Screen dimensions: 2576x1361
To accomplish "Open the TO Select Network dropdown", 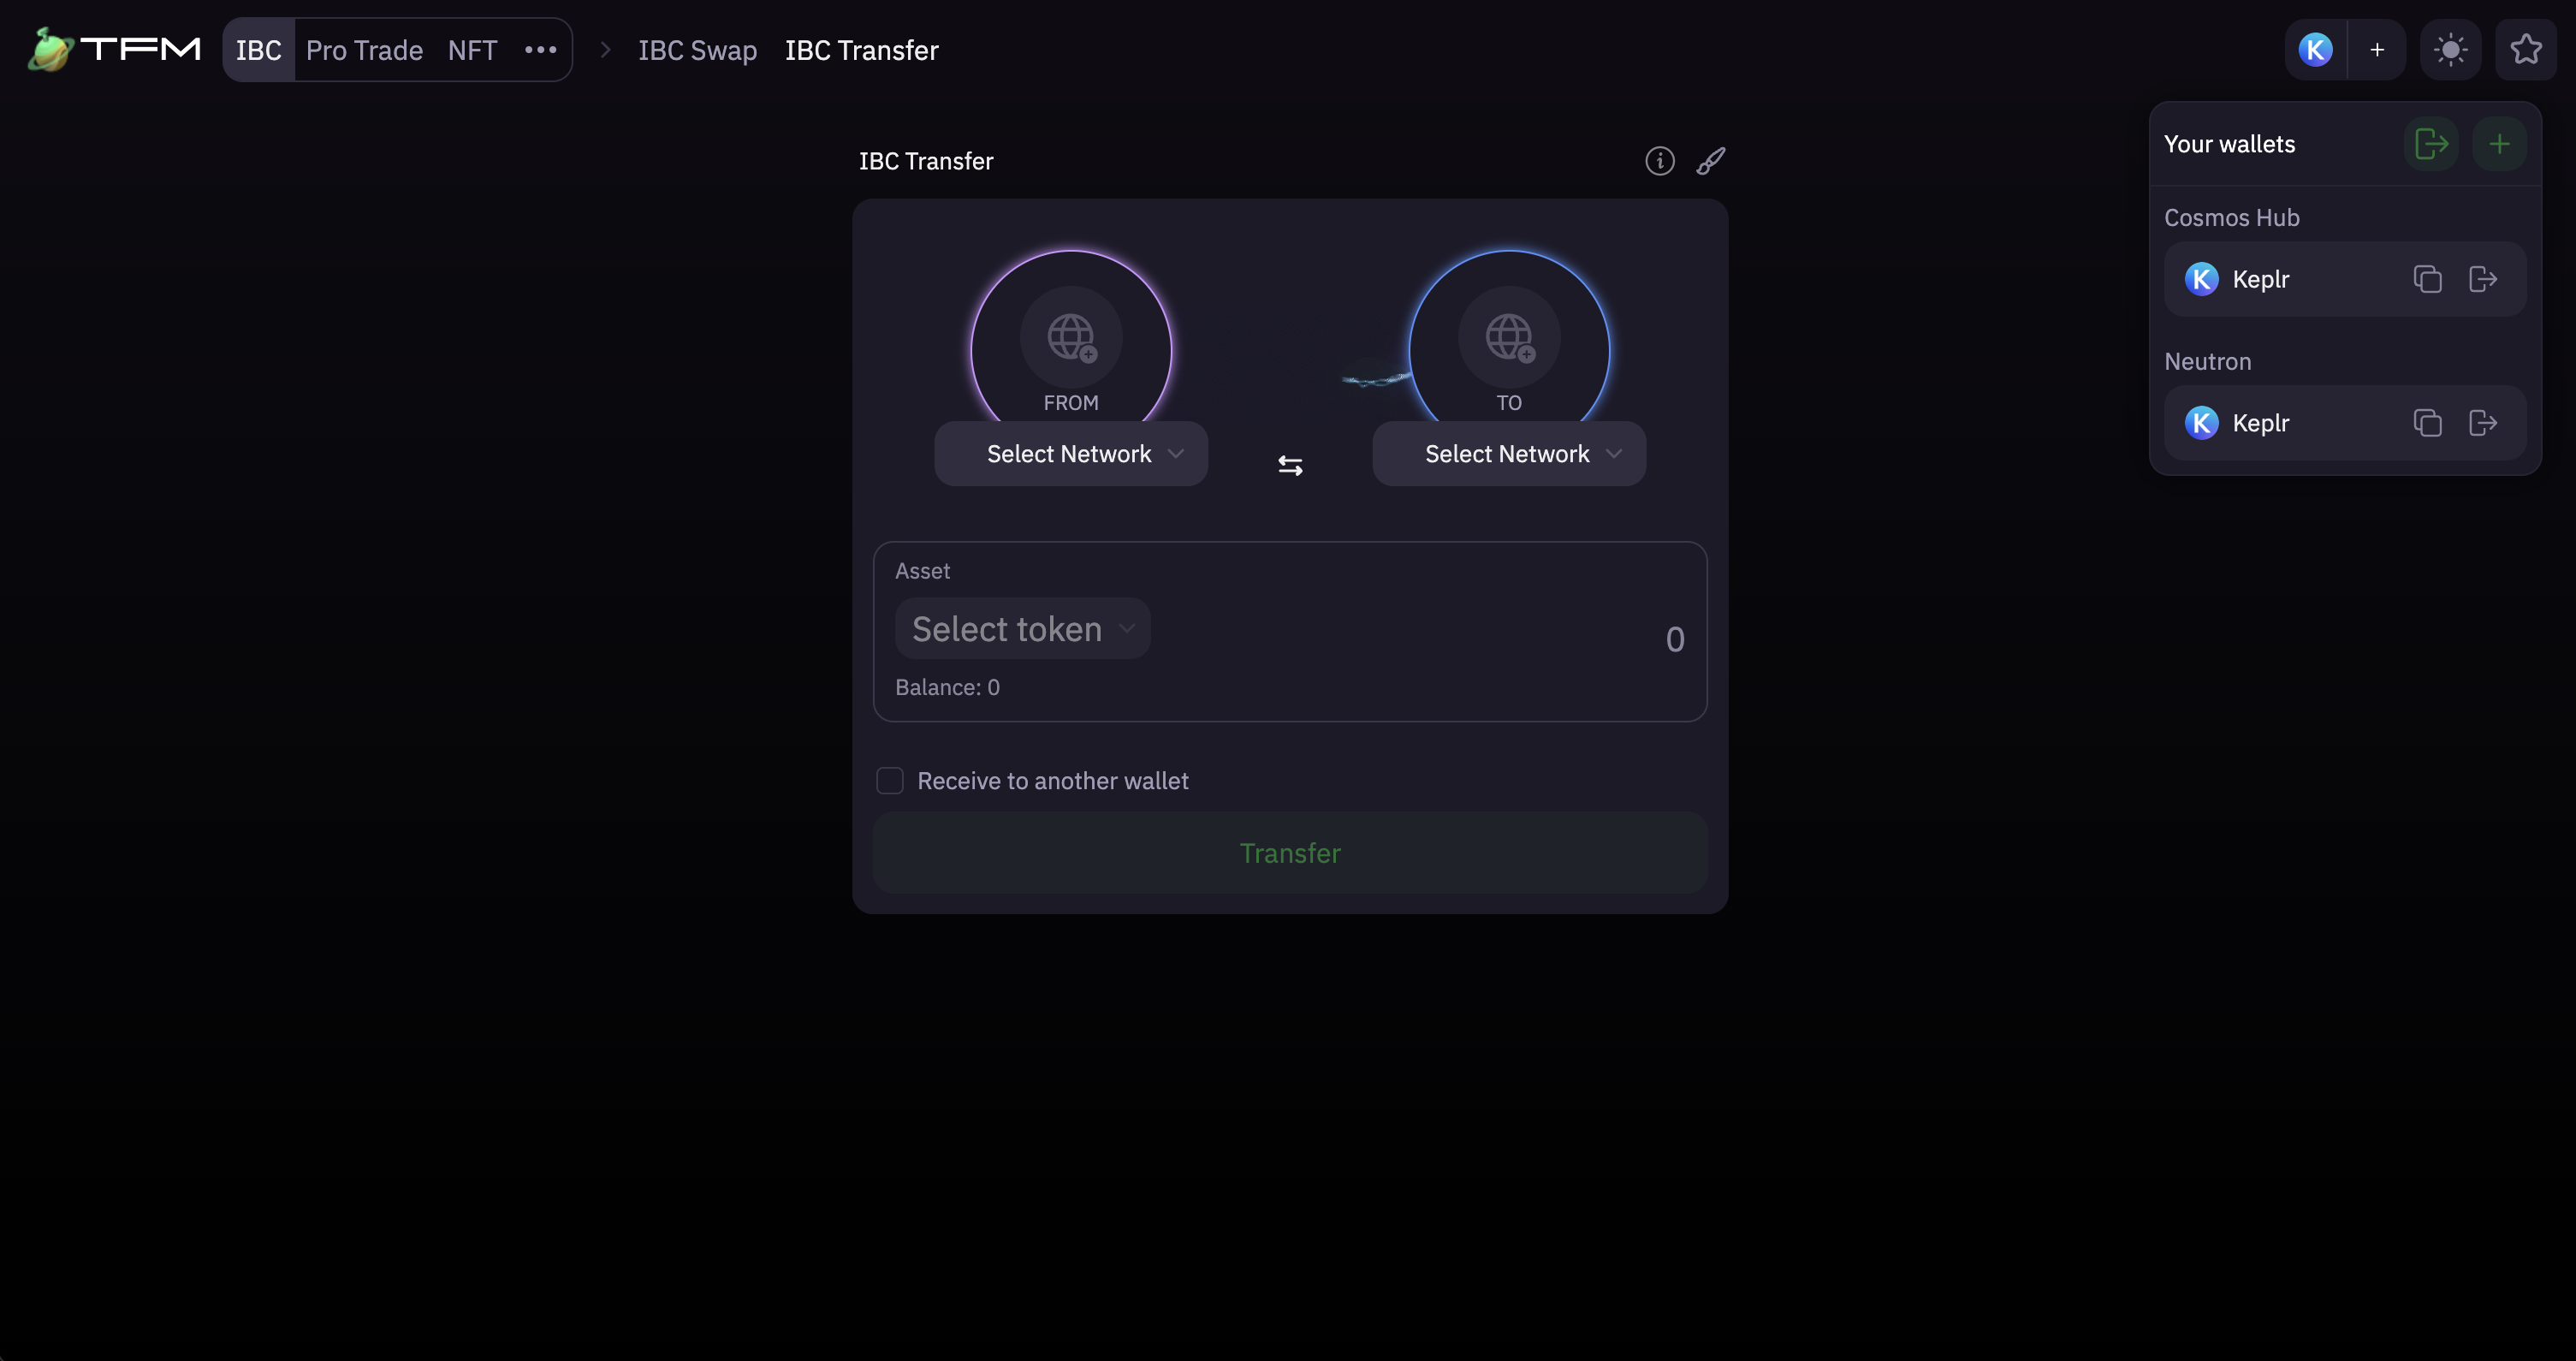I will click(x=1509, y=454).
